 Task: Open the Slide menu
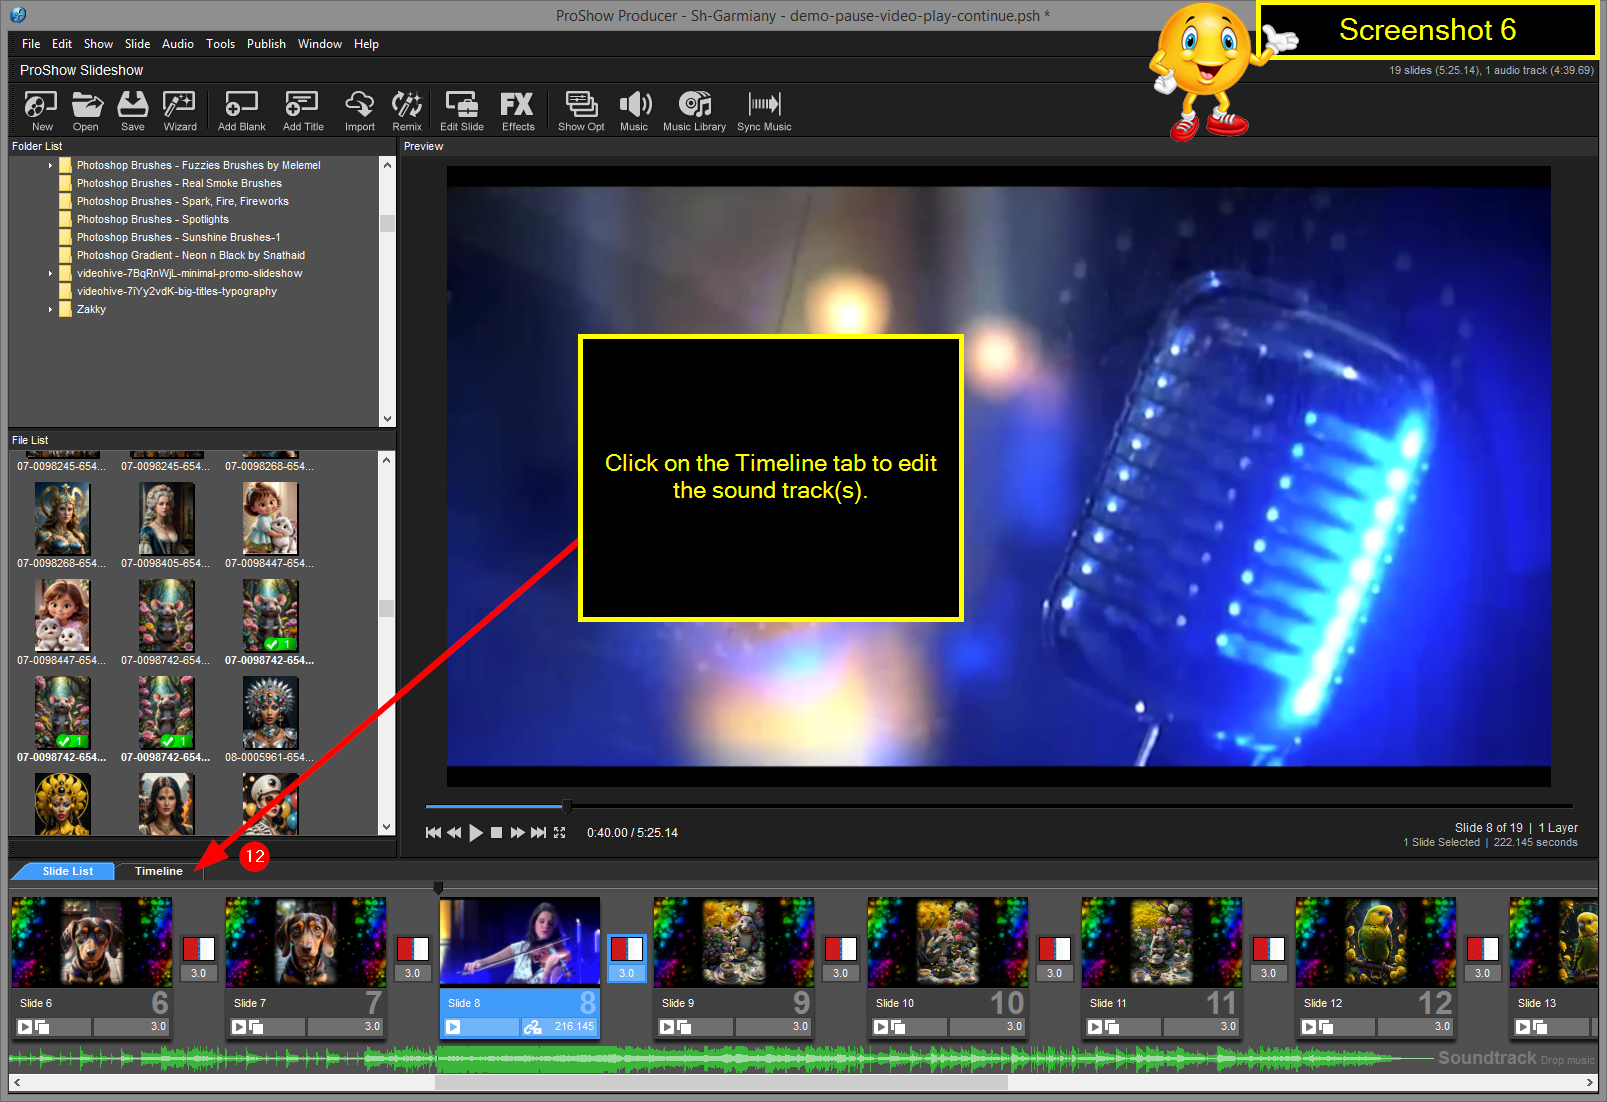pos(137,44)
